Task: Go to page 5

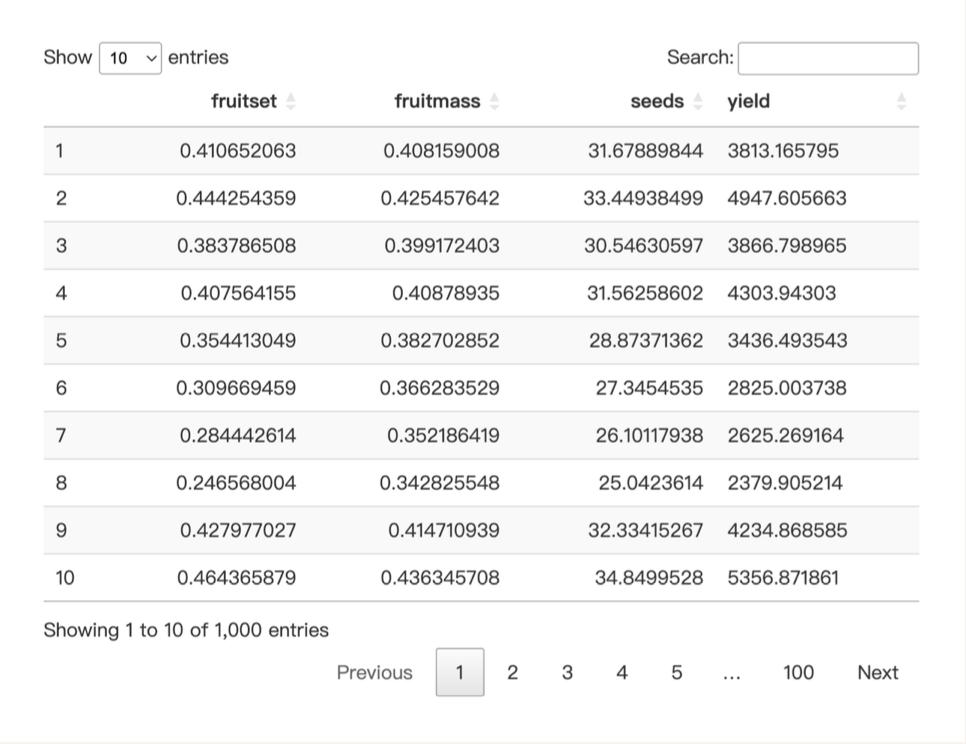Action: [676, 673]
